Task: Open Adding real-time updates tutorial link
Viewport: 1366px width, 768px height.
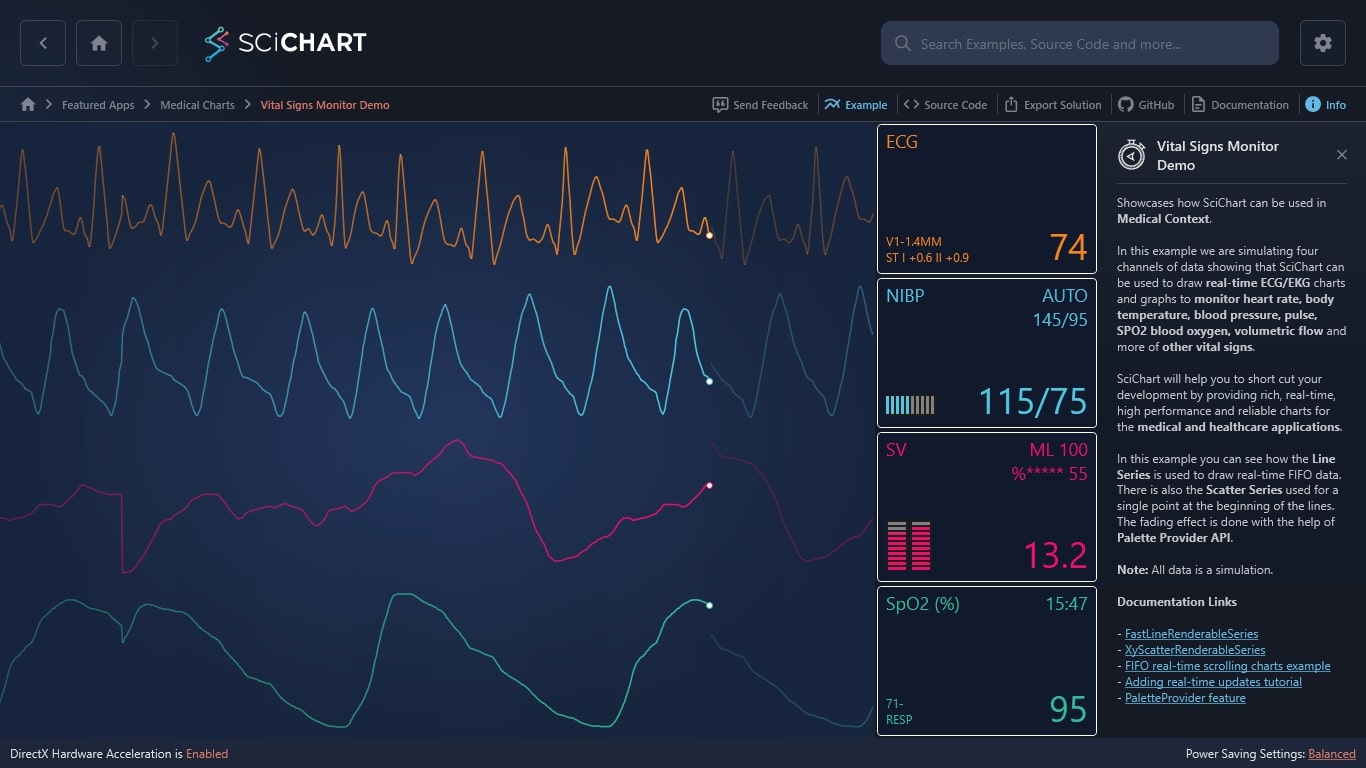Action: tap(1213, 682)
